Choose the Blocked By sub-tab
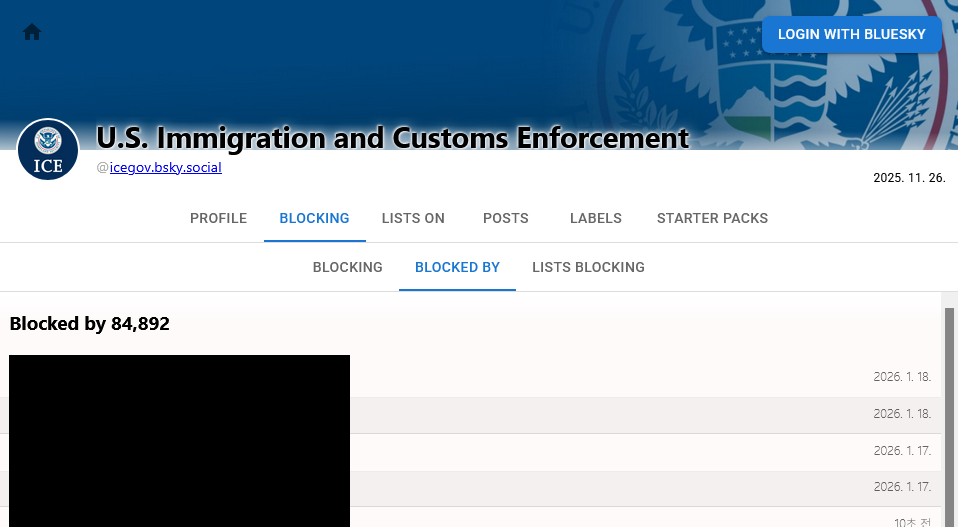Image resolution: width=958 pixels, height=527 pixels. point(457,267)
